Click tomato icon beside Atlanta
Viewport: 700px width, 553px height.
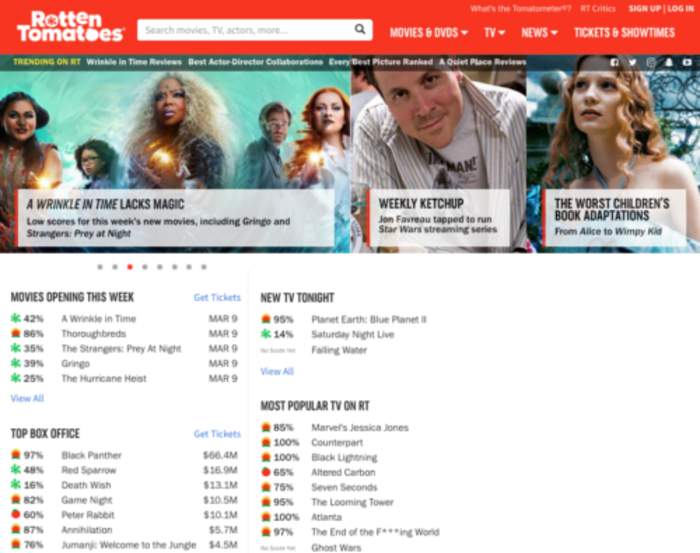[266, 517]
